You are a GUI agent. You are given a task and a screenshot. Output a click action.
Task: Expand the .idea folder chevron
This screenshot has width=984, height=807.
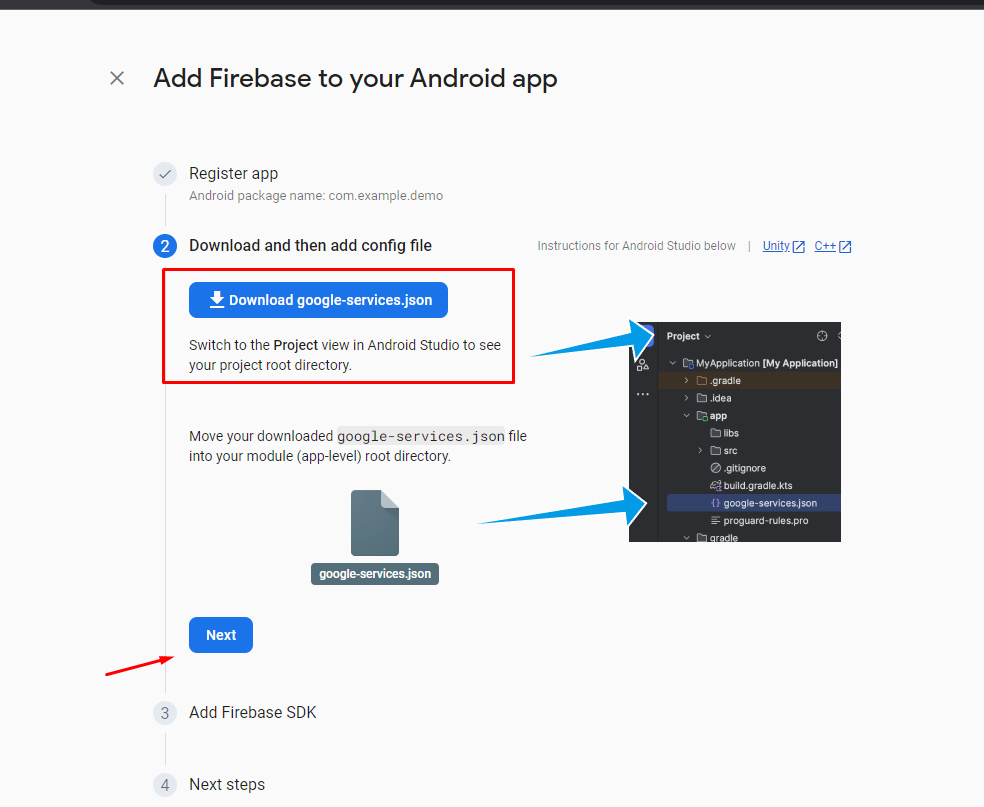click(686, 398)
